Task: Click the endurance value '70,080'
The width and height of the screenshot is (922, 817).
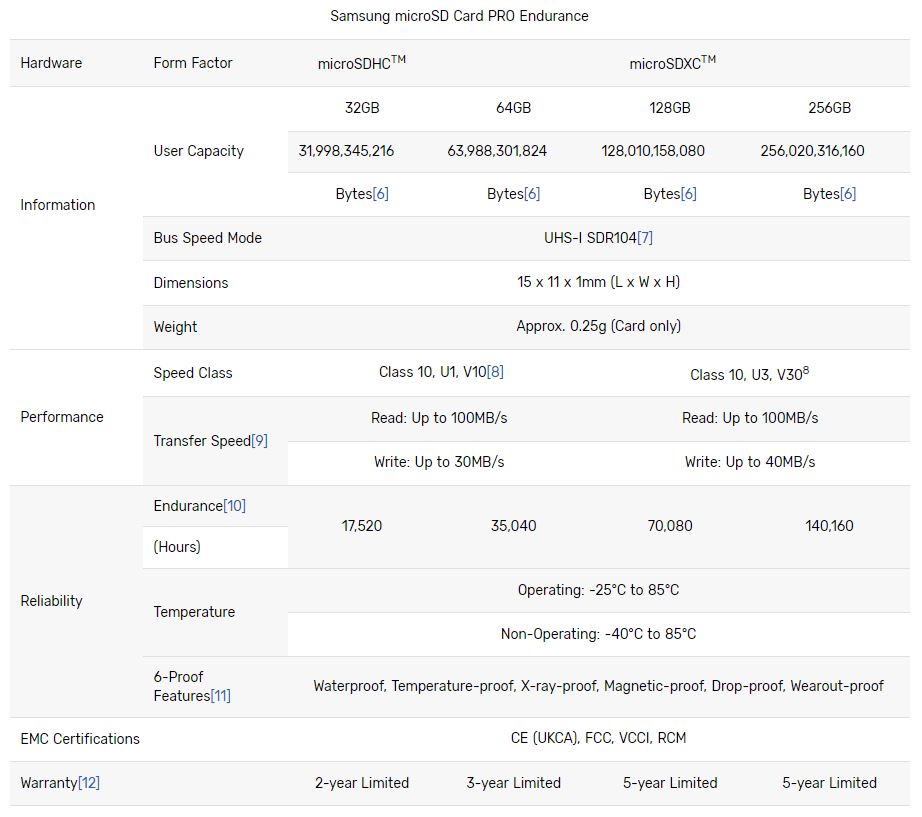Action: [670, 526]
